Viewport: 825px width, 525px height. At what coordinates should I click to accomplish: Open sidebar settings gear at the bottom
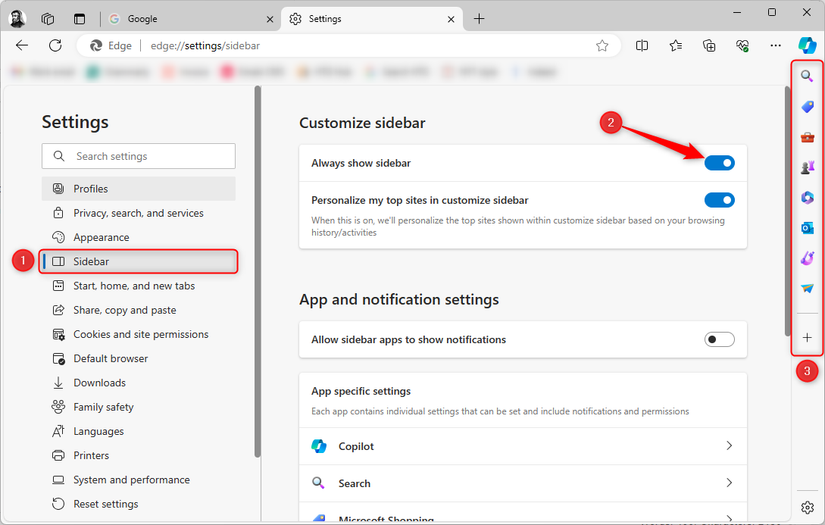point(807,507)
